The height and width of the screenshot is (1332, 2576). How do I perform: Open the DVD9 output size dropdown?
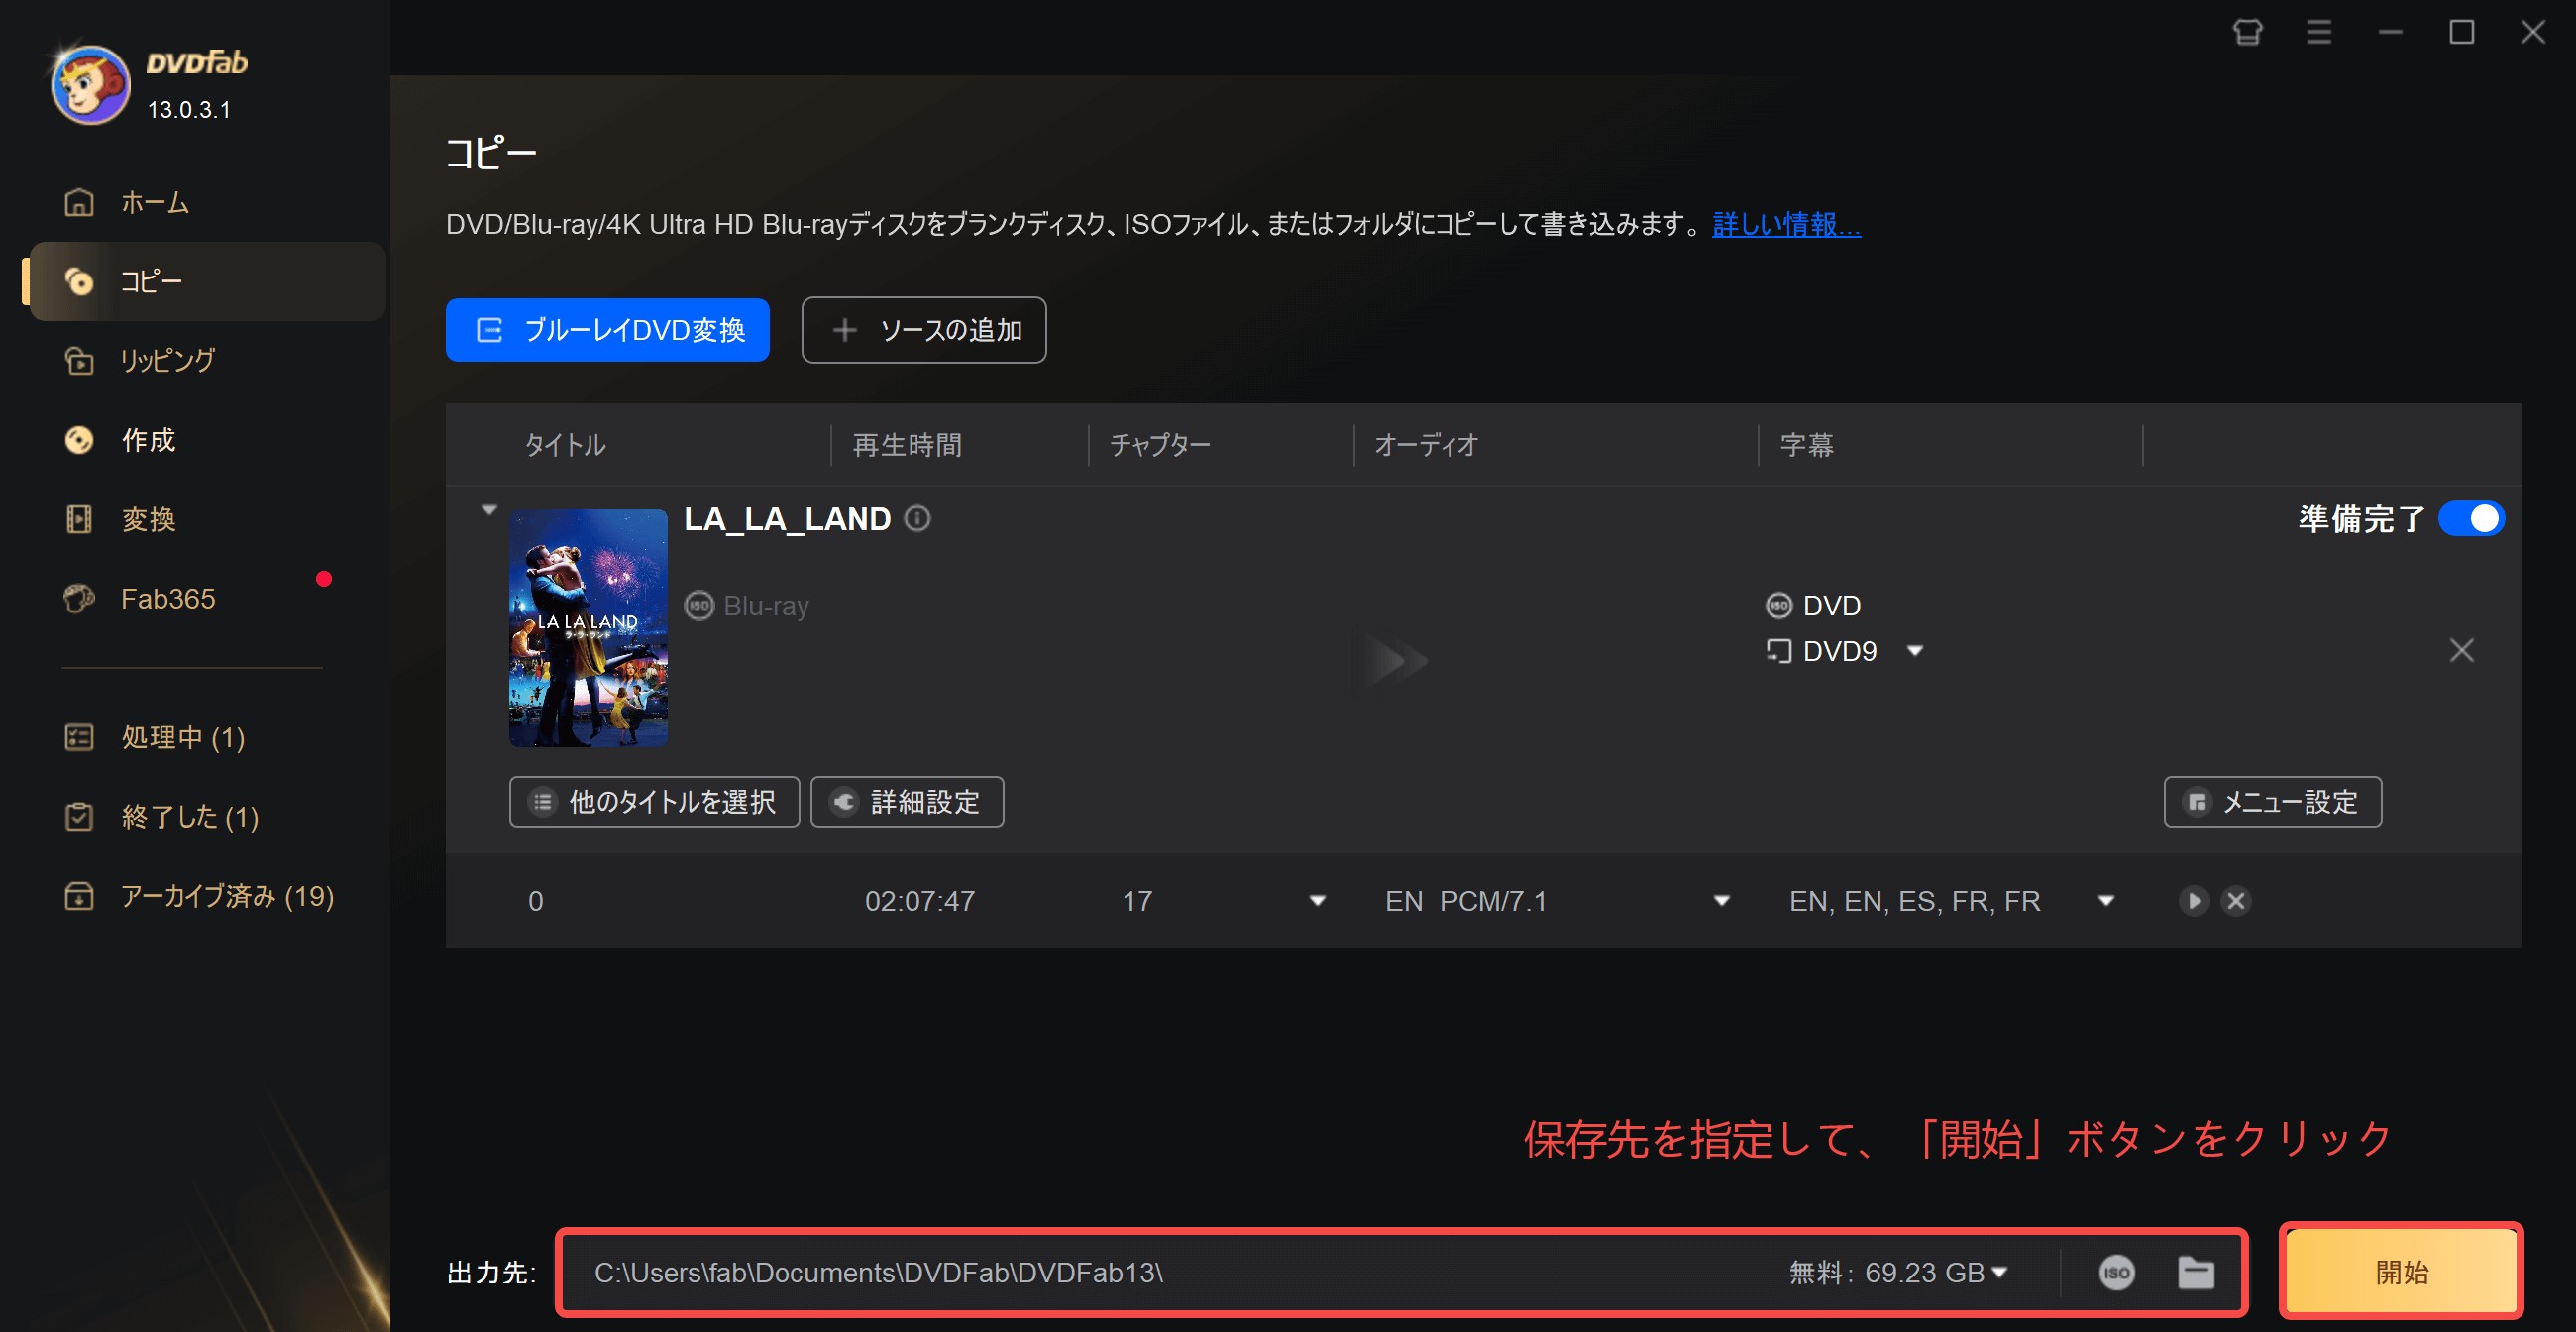click(x=1915, y=652)
